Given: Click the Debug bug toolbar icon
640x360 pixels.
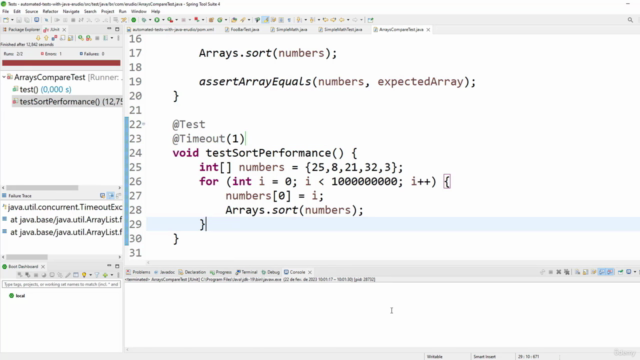Looking at the screenshot, I should pos(144,20).
